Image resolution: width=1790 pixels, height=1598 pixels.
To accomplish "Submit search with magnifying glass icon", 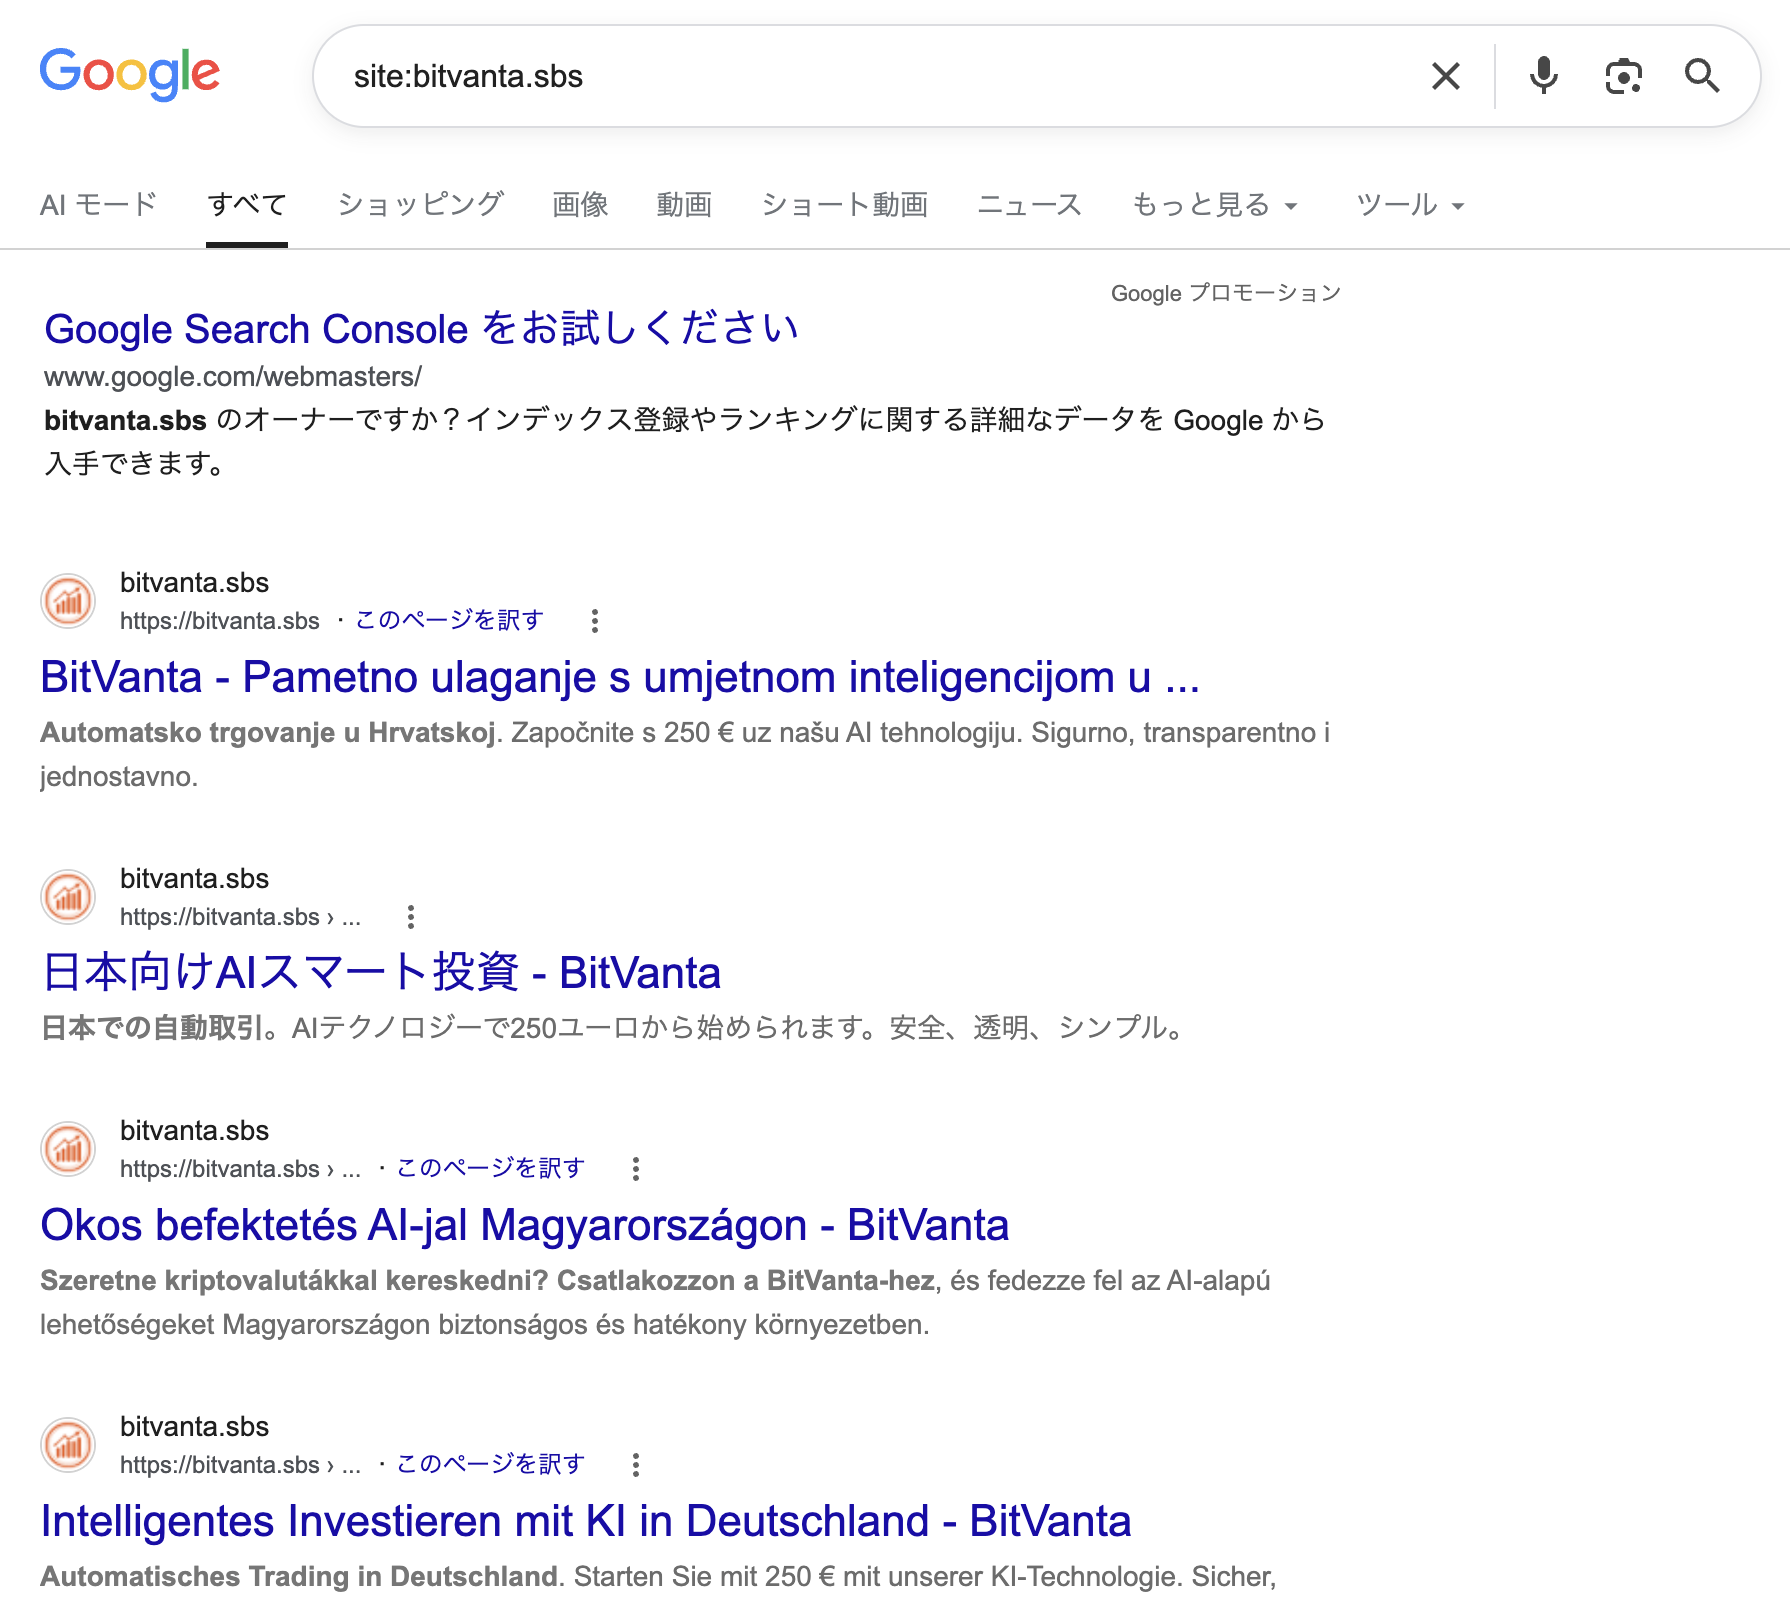I will click(1702, 76).
